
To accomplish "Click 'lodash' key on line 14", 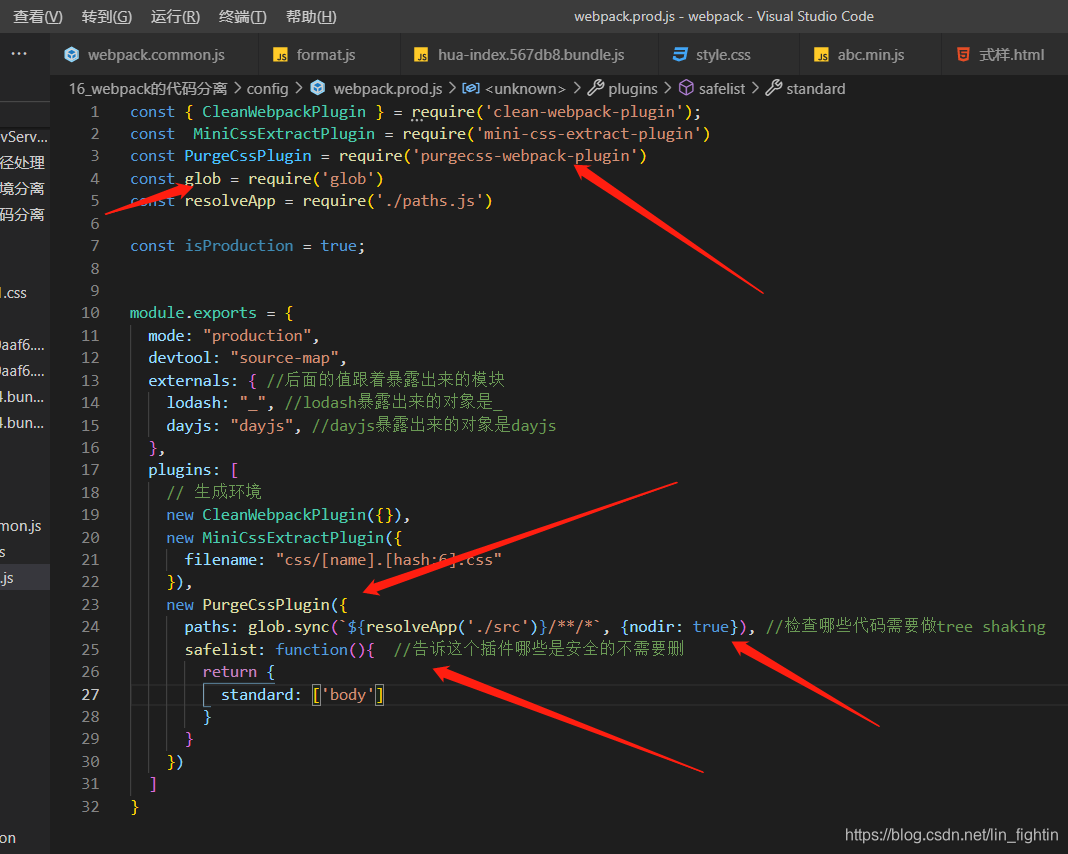I will pyautogui.click(x=193, y=403).
